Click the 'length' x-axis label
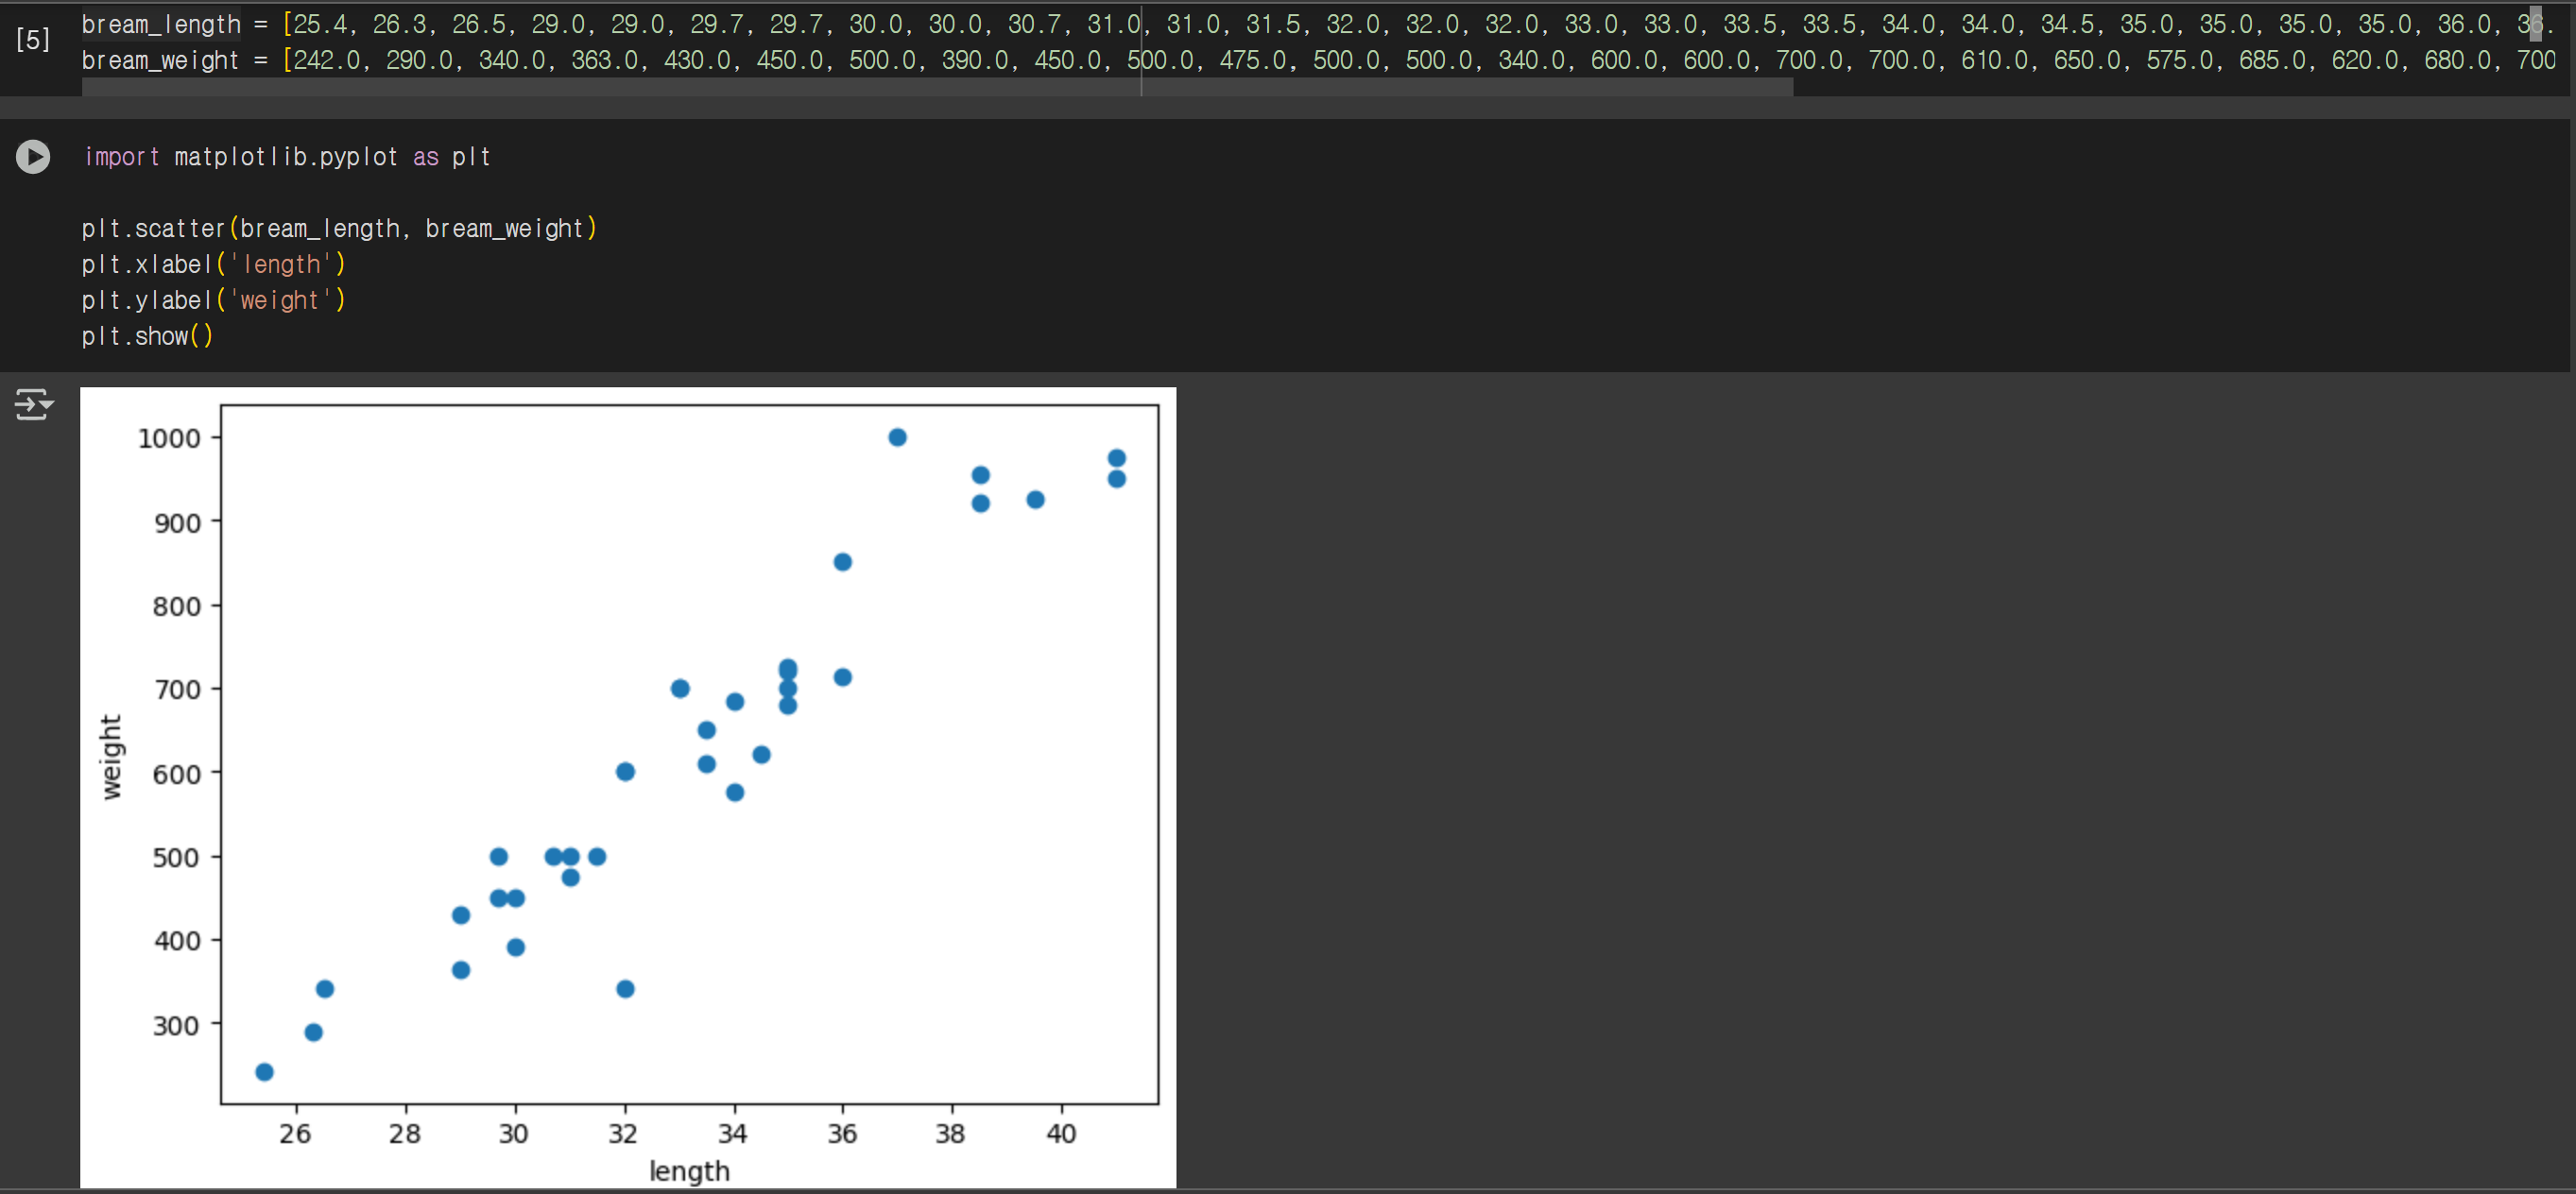2576x1194 pixels. pos(689,1170)
